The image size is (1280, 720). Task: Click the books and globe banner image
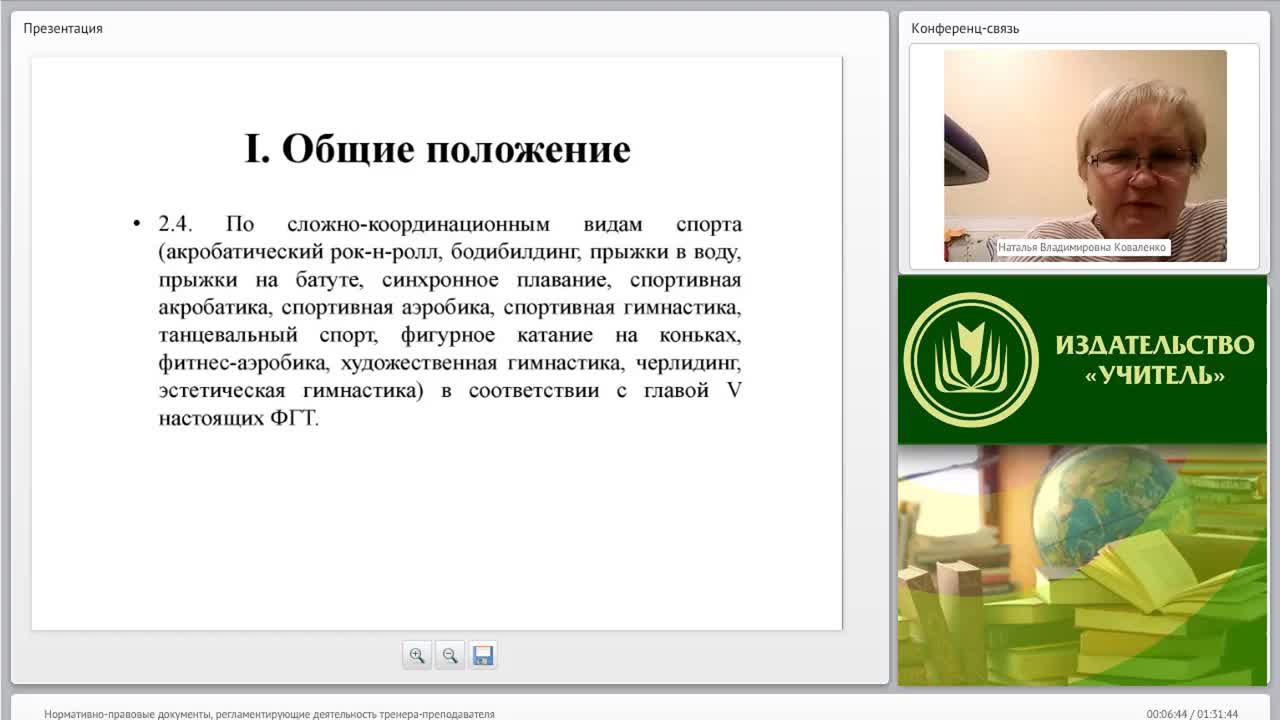coord(1082,565)
